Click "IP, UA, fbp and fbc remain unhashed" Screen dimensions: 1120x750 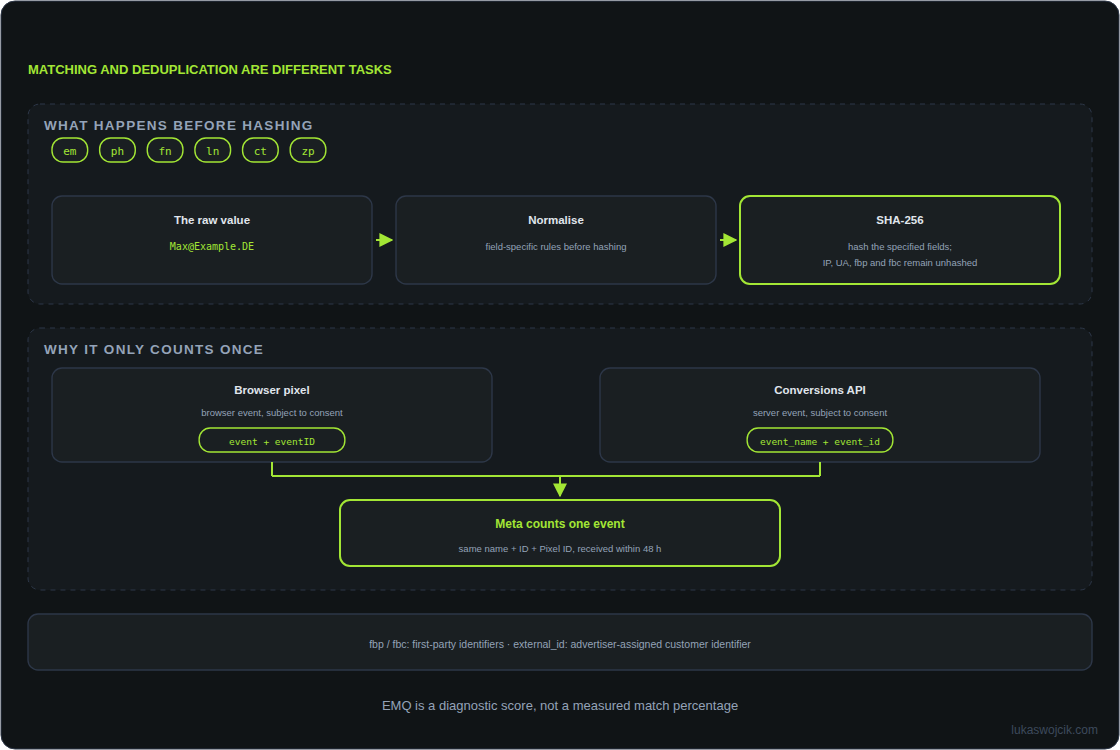coord(900,263)
